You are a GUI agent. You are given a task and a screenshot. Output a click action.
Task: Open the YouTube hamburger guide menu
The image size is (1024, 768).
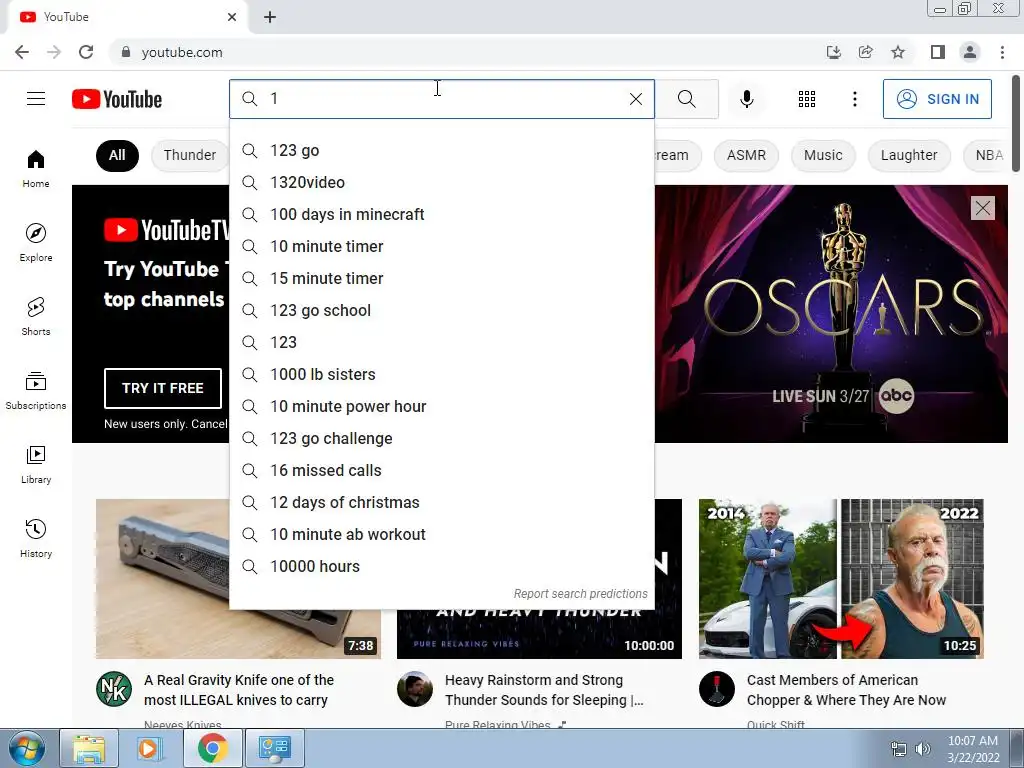36,99
